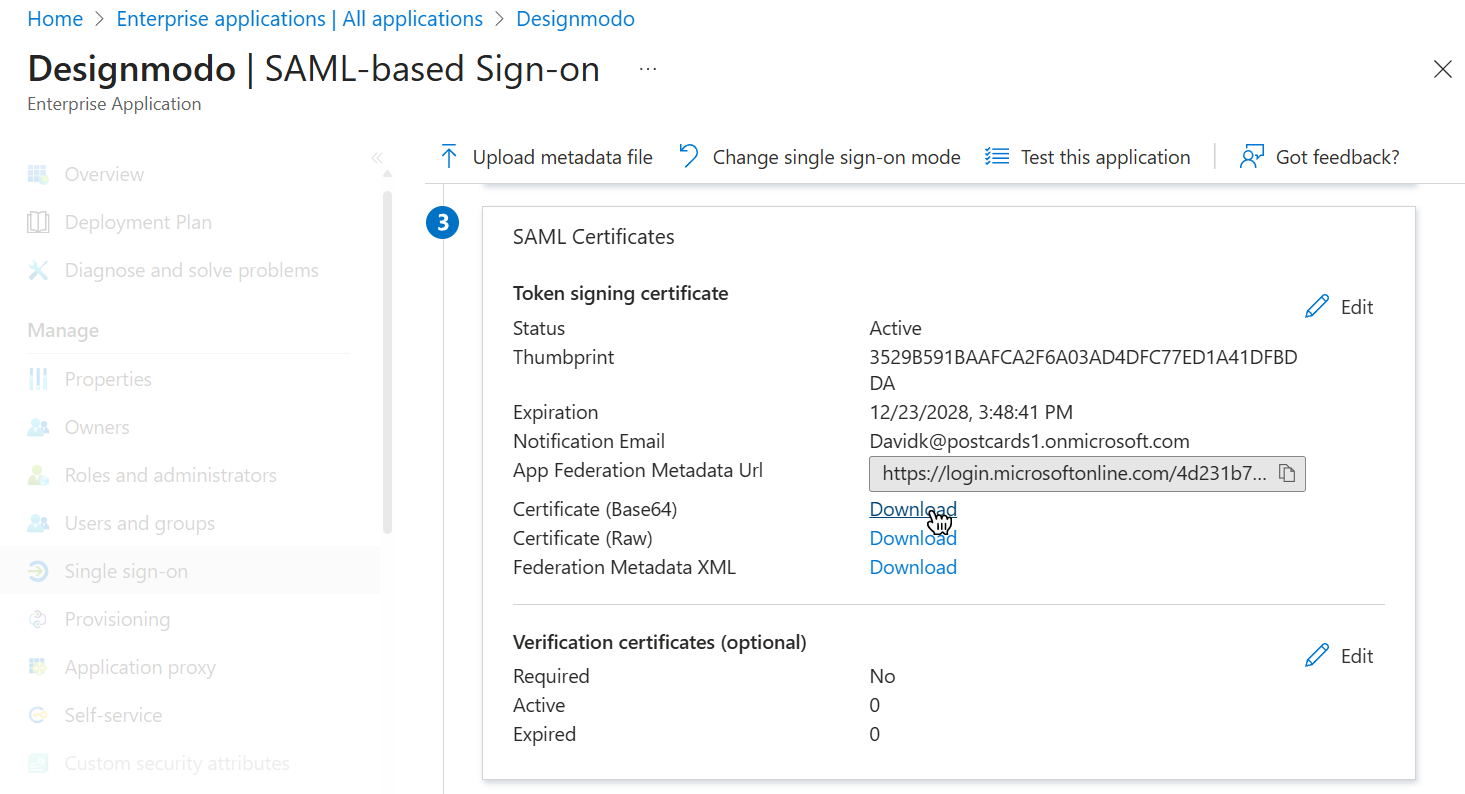Edit Verification certificates section
The width and height of the screenshot is (1465, 794).
[1340, 656]
